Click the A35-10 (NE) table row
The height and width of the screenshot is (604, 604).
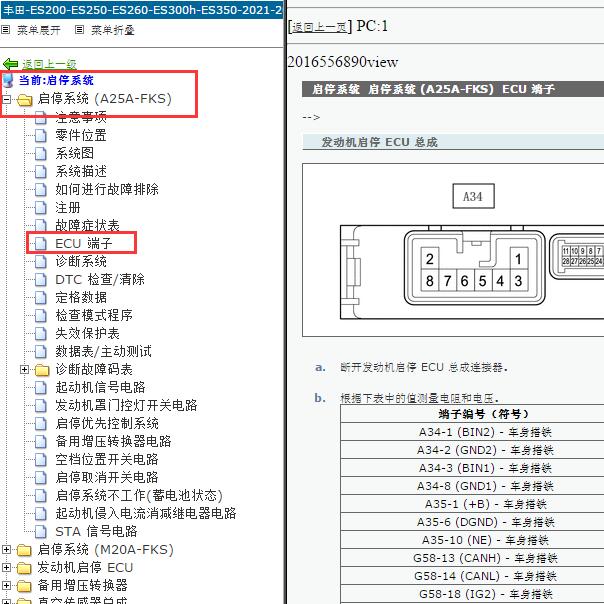pos(472,540)
